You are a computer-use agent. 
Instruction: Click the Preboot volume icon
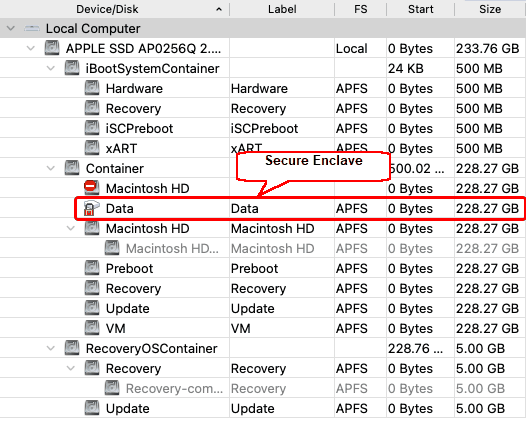pos(92,268)
